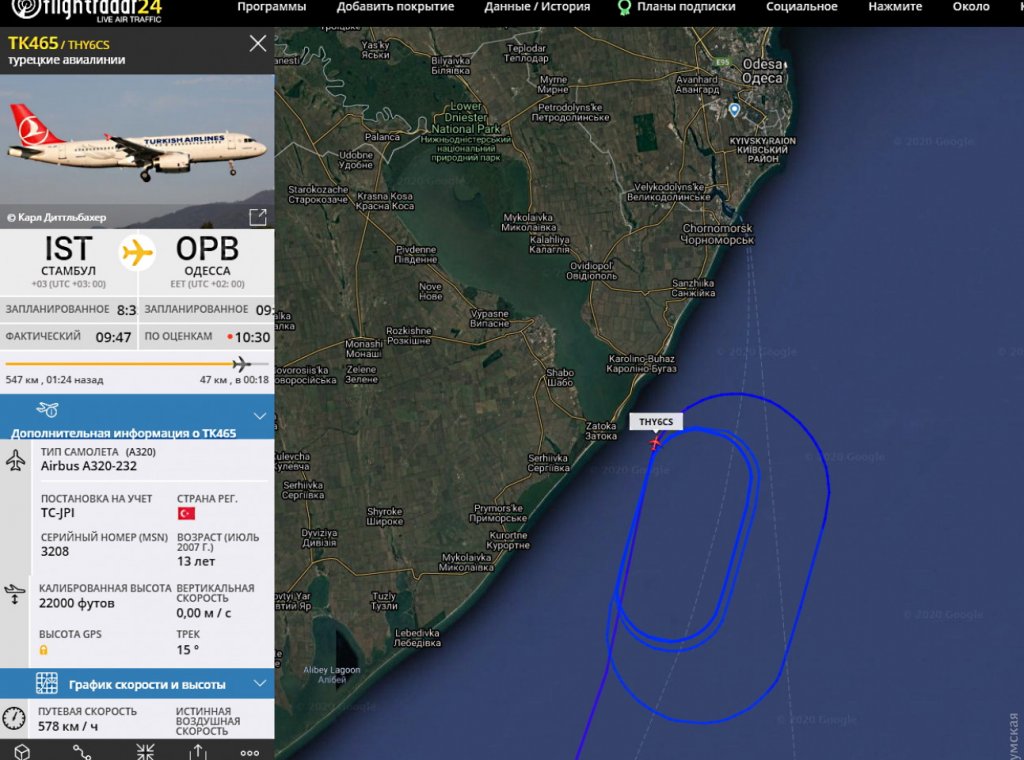Click the Turkish Airlines aircraft photo
Viewport: 1024px width, 760px height.
pos(137,151)
